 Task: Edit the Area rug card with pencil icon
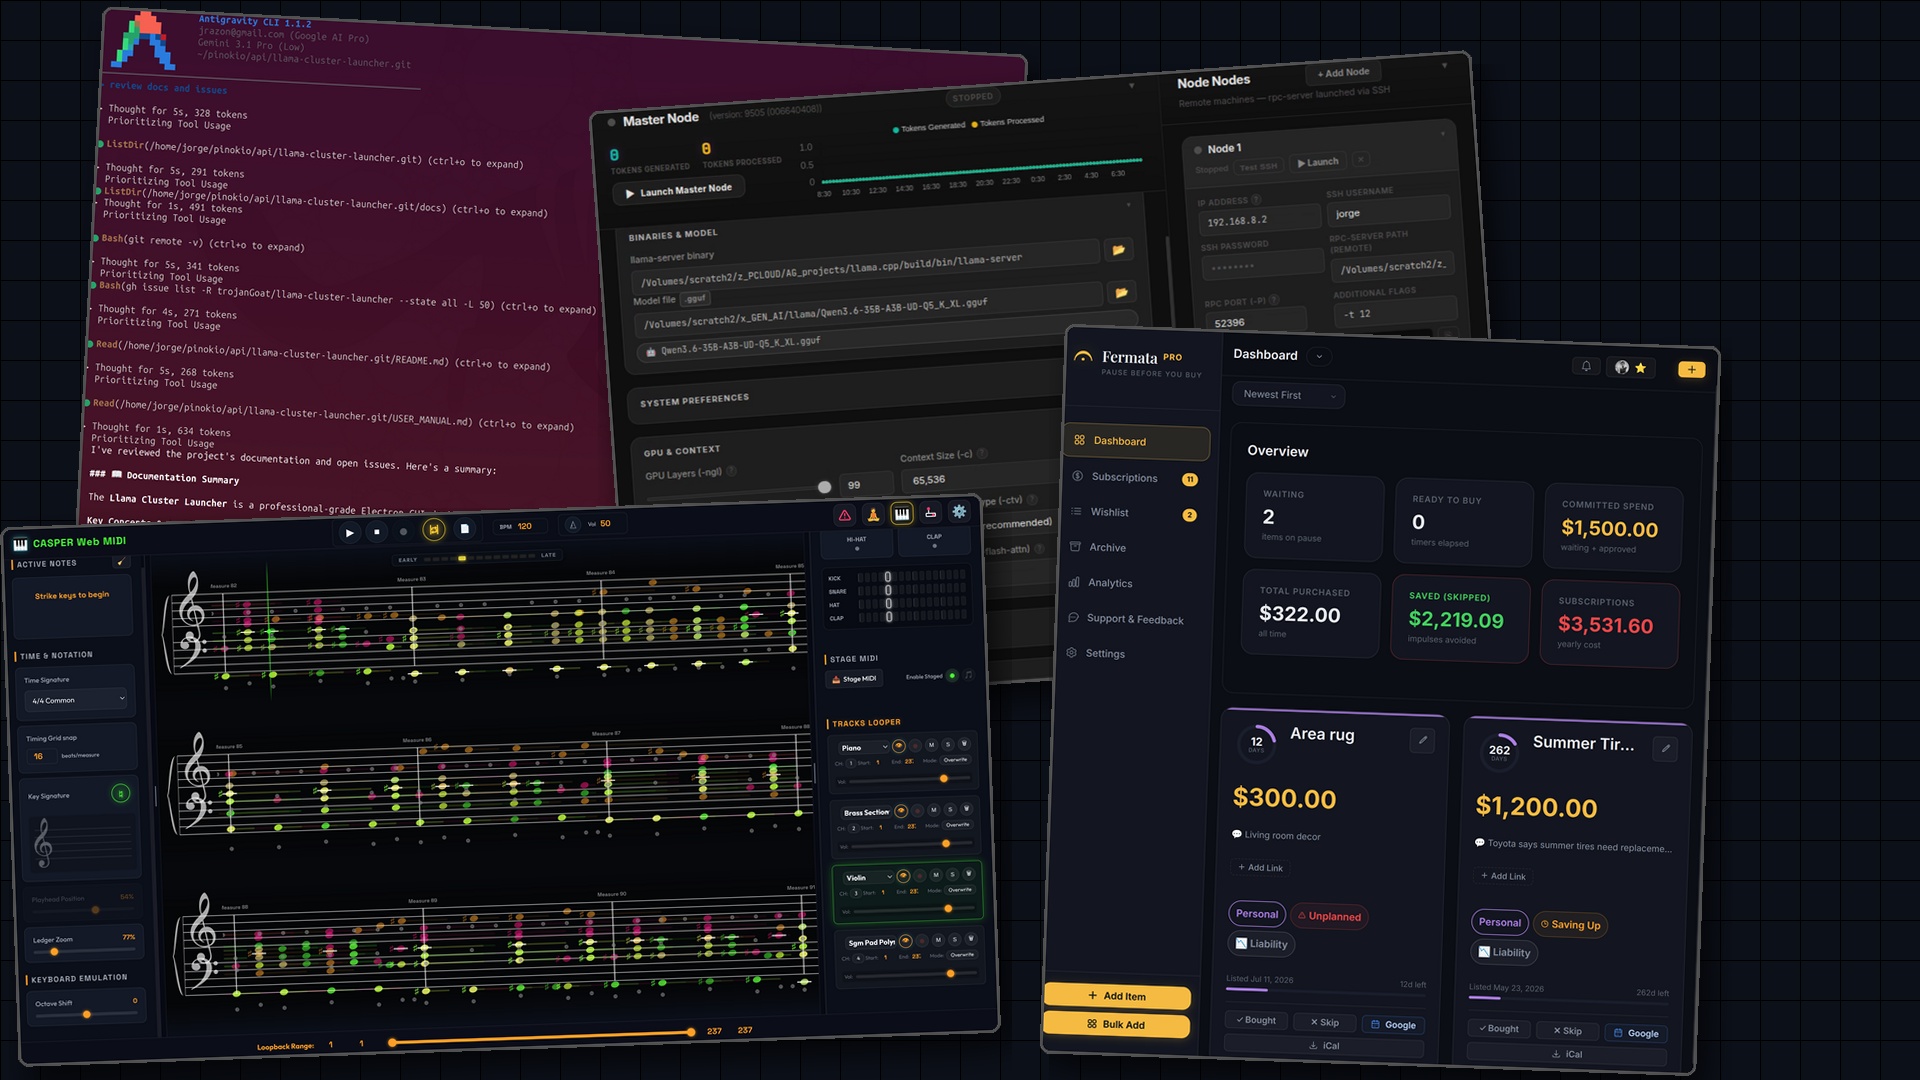click(1423, 740)
